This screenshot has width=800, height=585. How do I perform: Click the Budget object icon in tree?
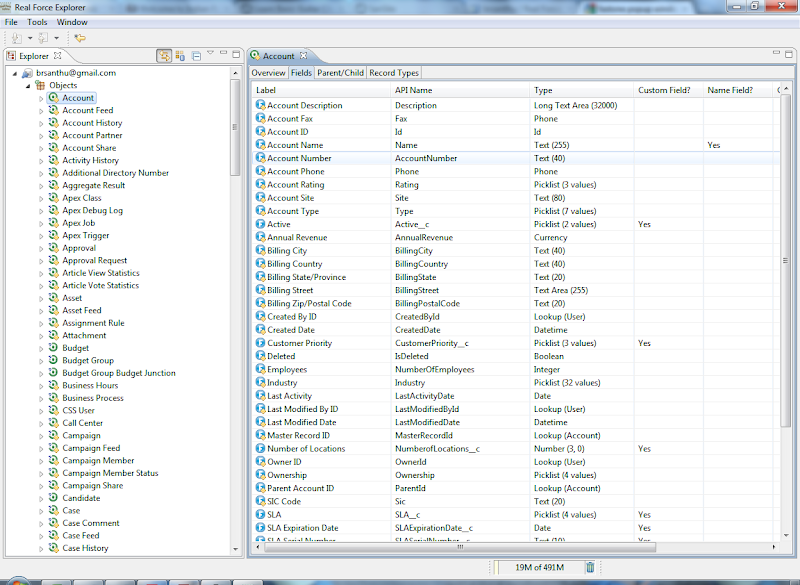pos(54,347)
